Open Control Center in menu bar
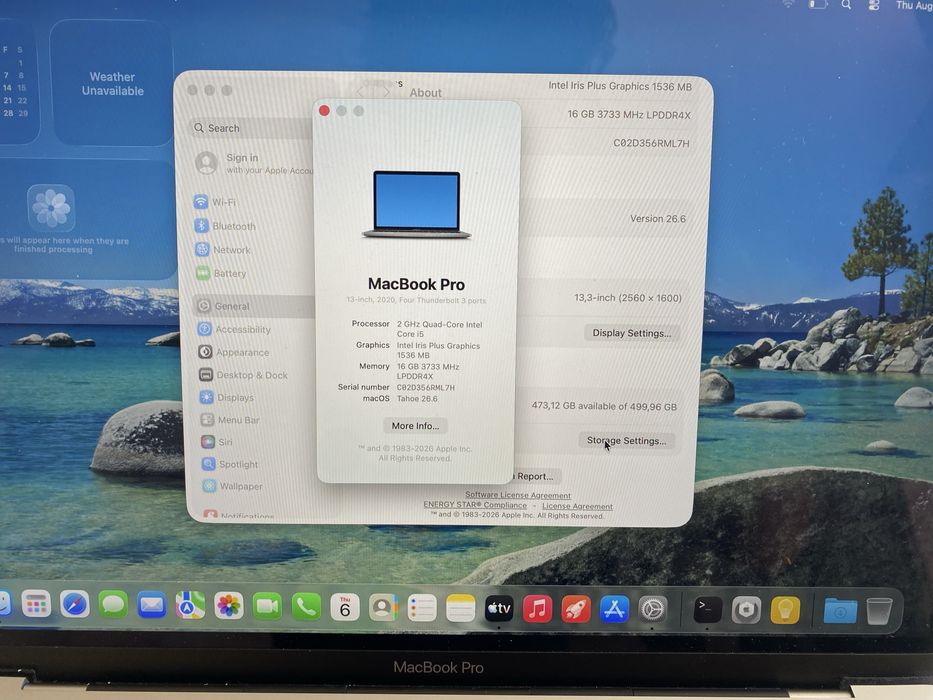Viewport: 933px width, 700px height. click(873, 5)
